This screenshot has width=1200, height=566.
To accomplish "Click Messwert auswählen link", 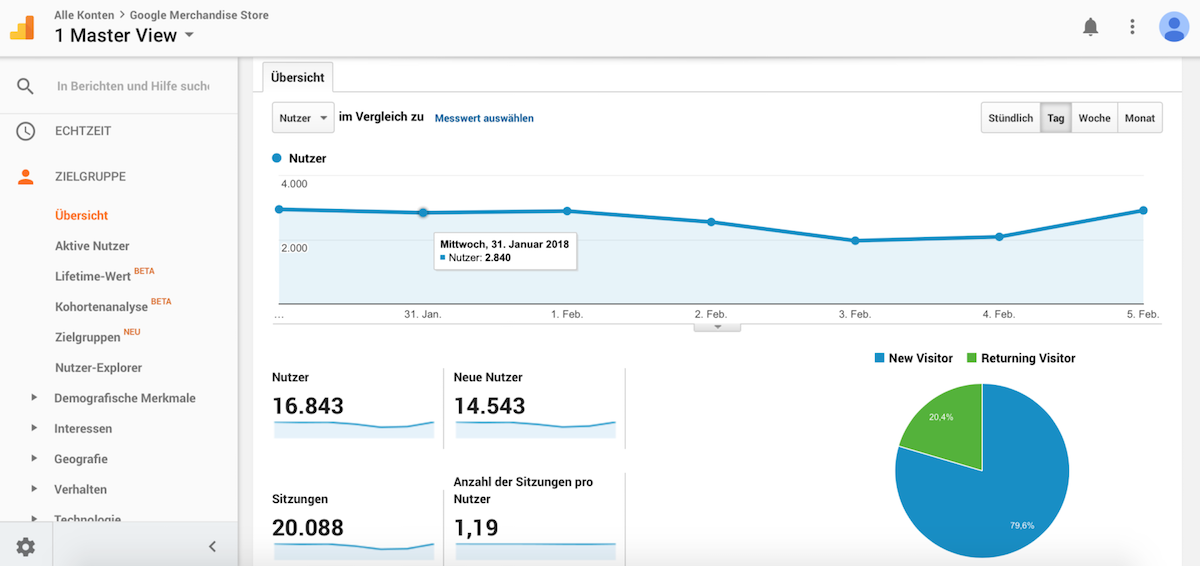I will click(x=484, y=118).
